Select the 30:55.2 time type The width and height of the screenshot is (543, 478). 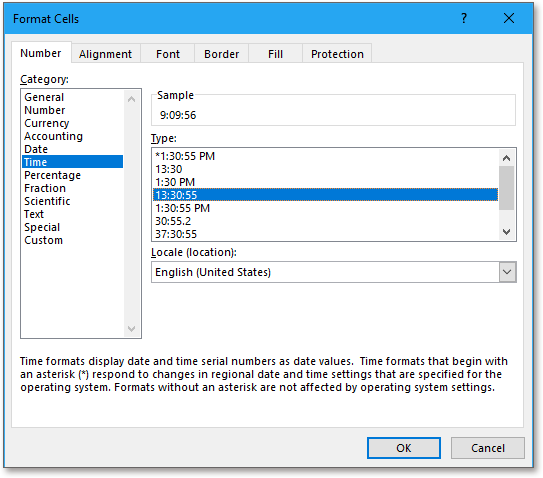pos(325,221)
